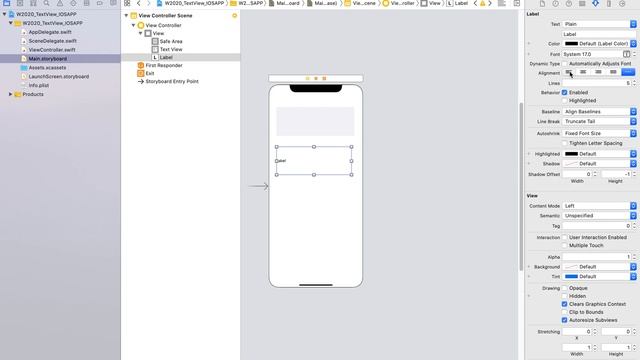Click the related items grid icon
This screenshot has height=360, width=640.
(x=127, y=3)
